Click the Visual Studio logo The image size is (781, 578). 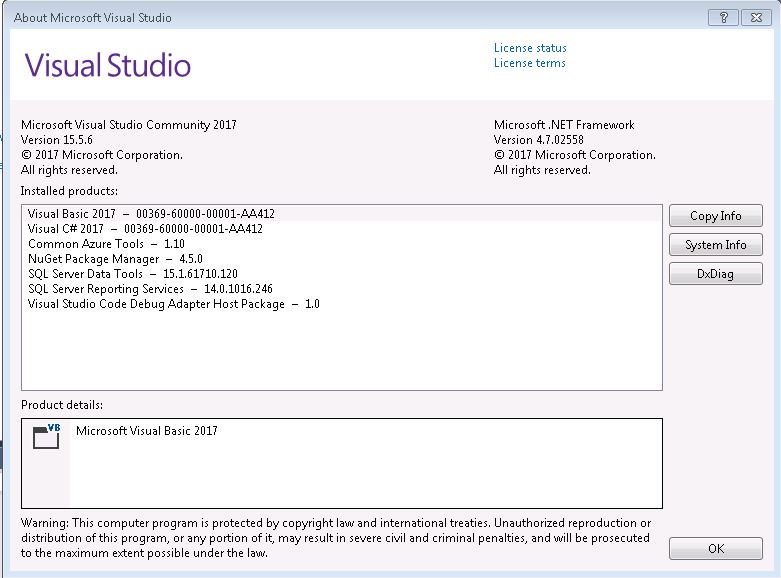108,65
